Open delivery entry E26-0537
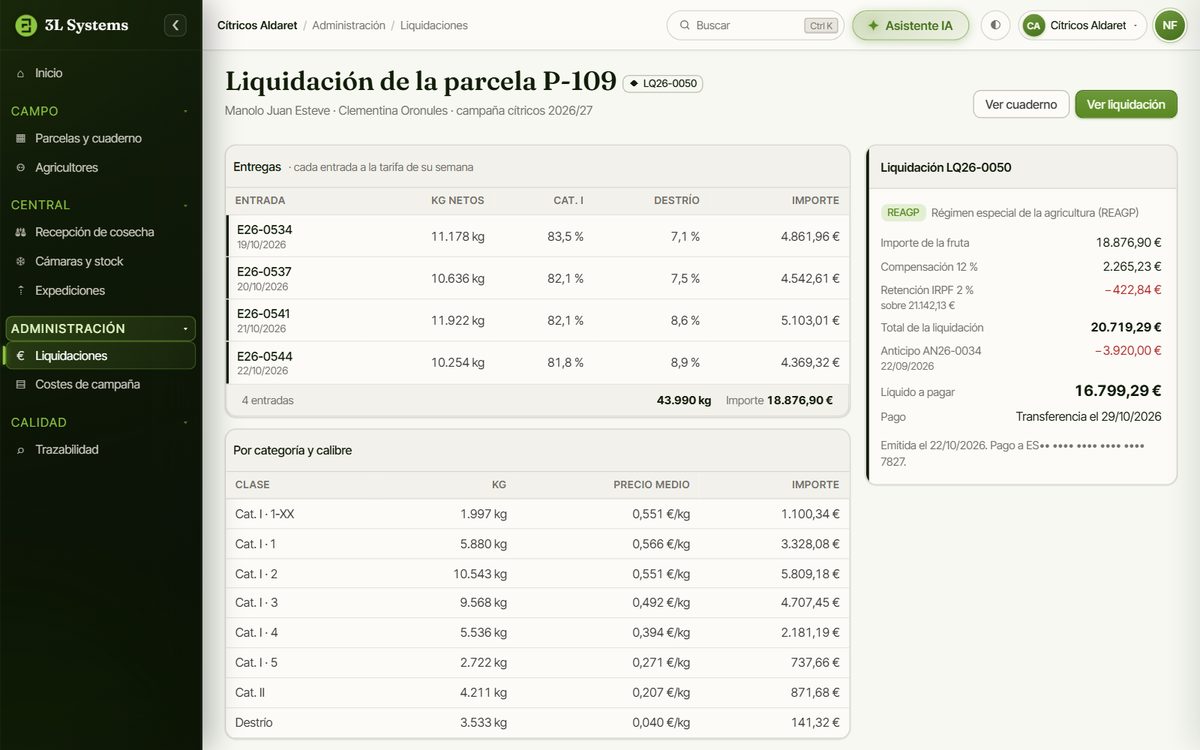1200x750 pixels. (538, 278)
